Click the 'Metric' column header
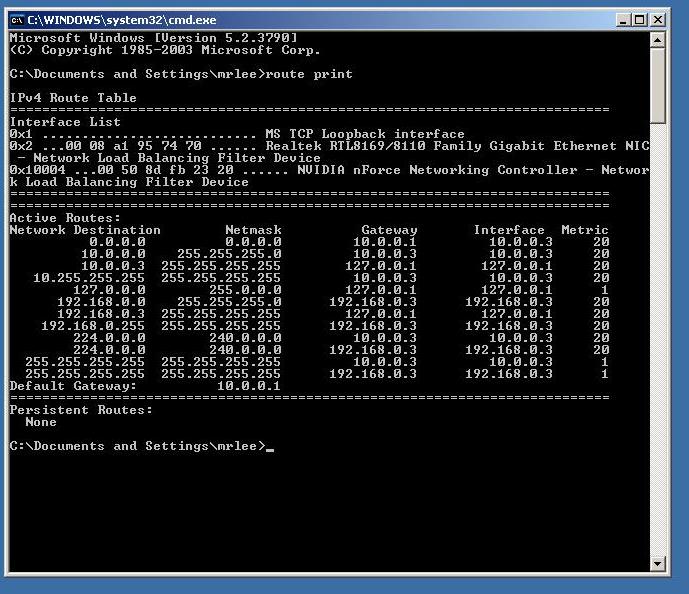 pos(585,230)
